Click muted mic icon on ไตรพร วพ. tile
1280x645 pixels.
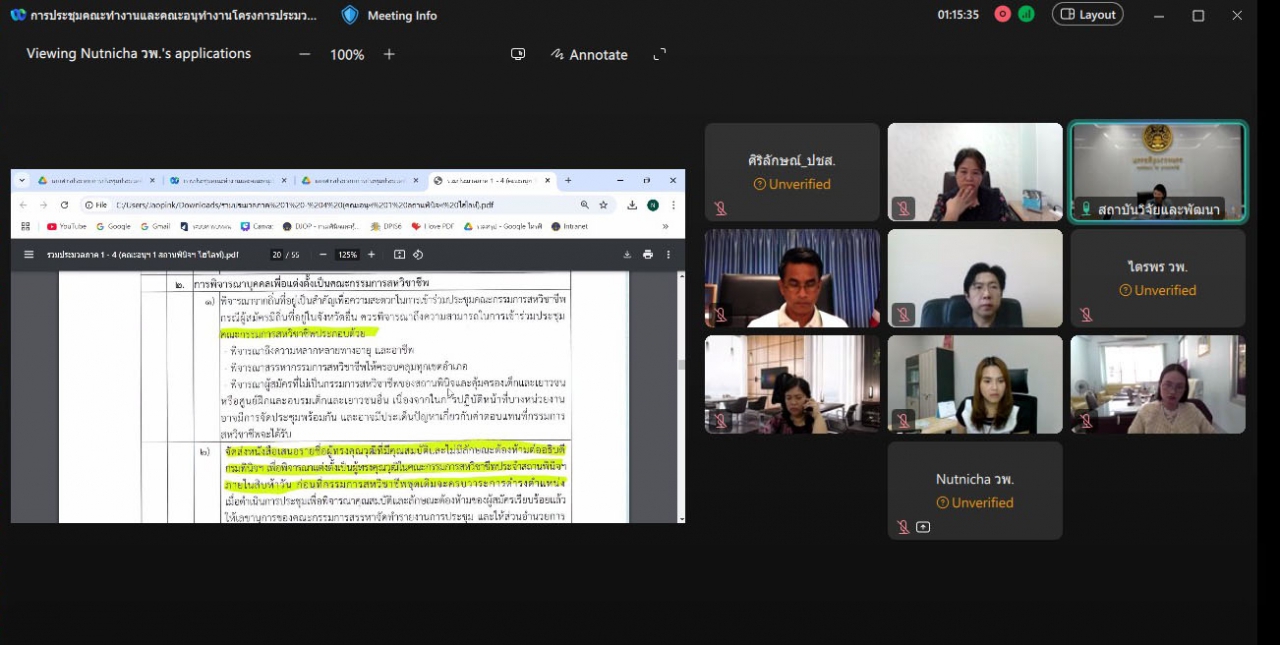(x=1086, y=314)
